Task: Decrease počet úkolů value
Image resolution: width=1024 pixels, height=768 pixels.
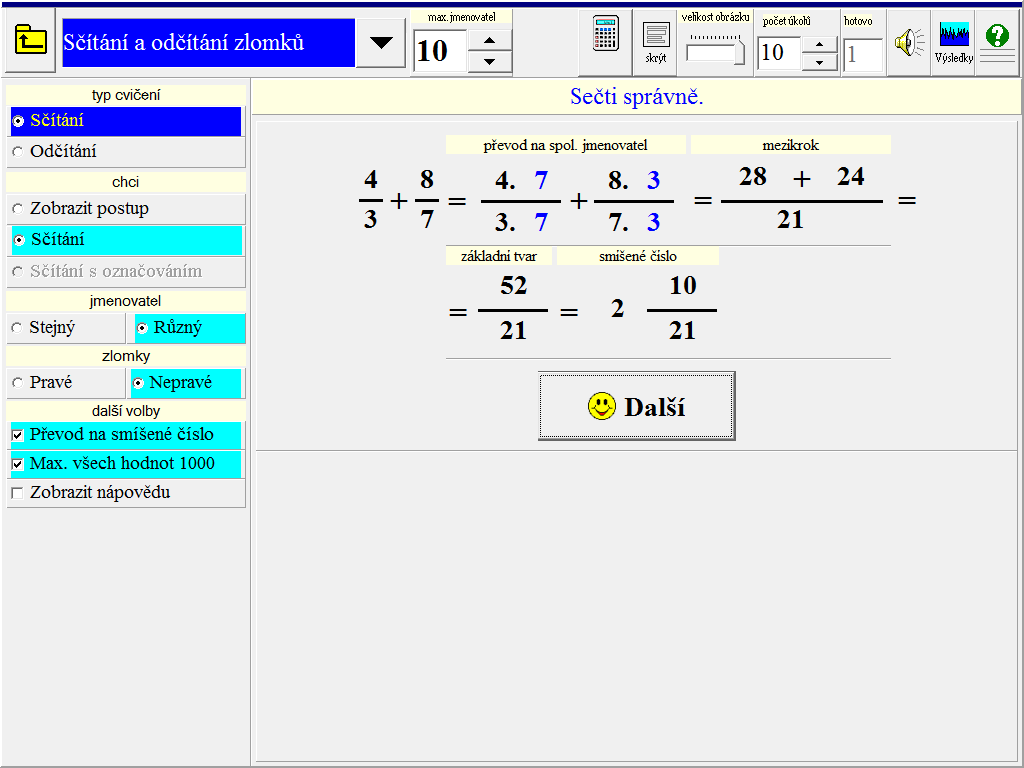Action: pos(819,63)
